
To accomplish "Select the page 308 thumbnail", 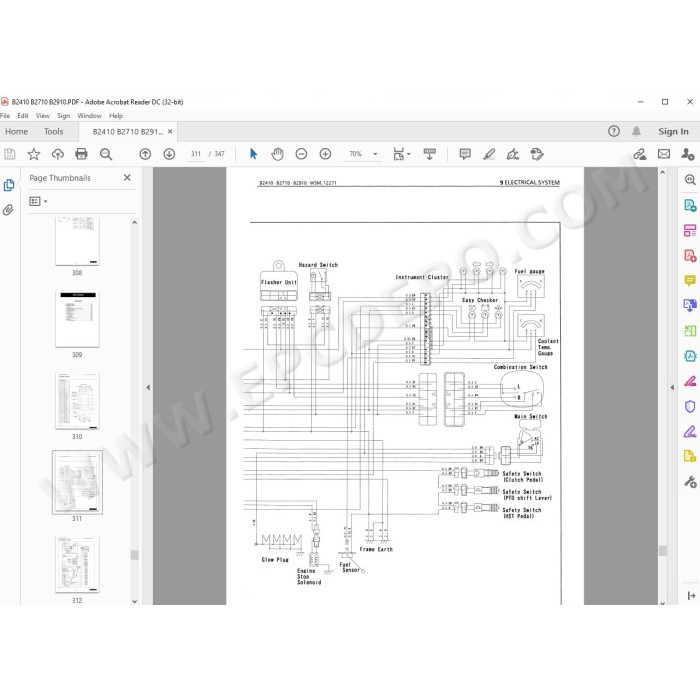I will [x=77, y=241].
